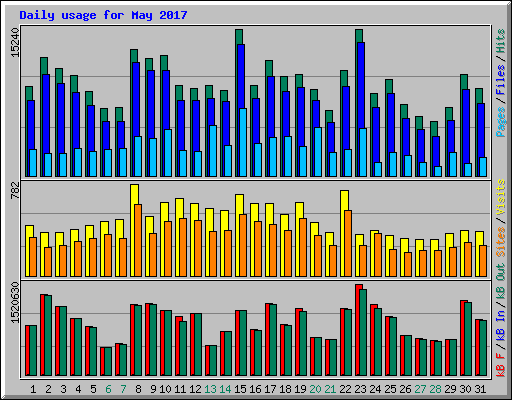
Task: Click the 'Files' legend label
Action: pos(501,80)
